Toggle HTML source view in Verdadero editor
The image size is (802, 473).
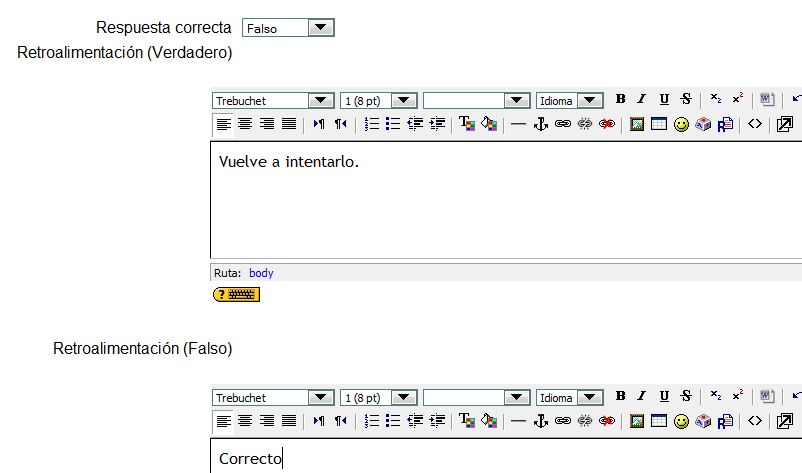[x=755, y=124]
